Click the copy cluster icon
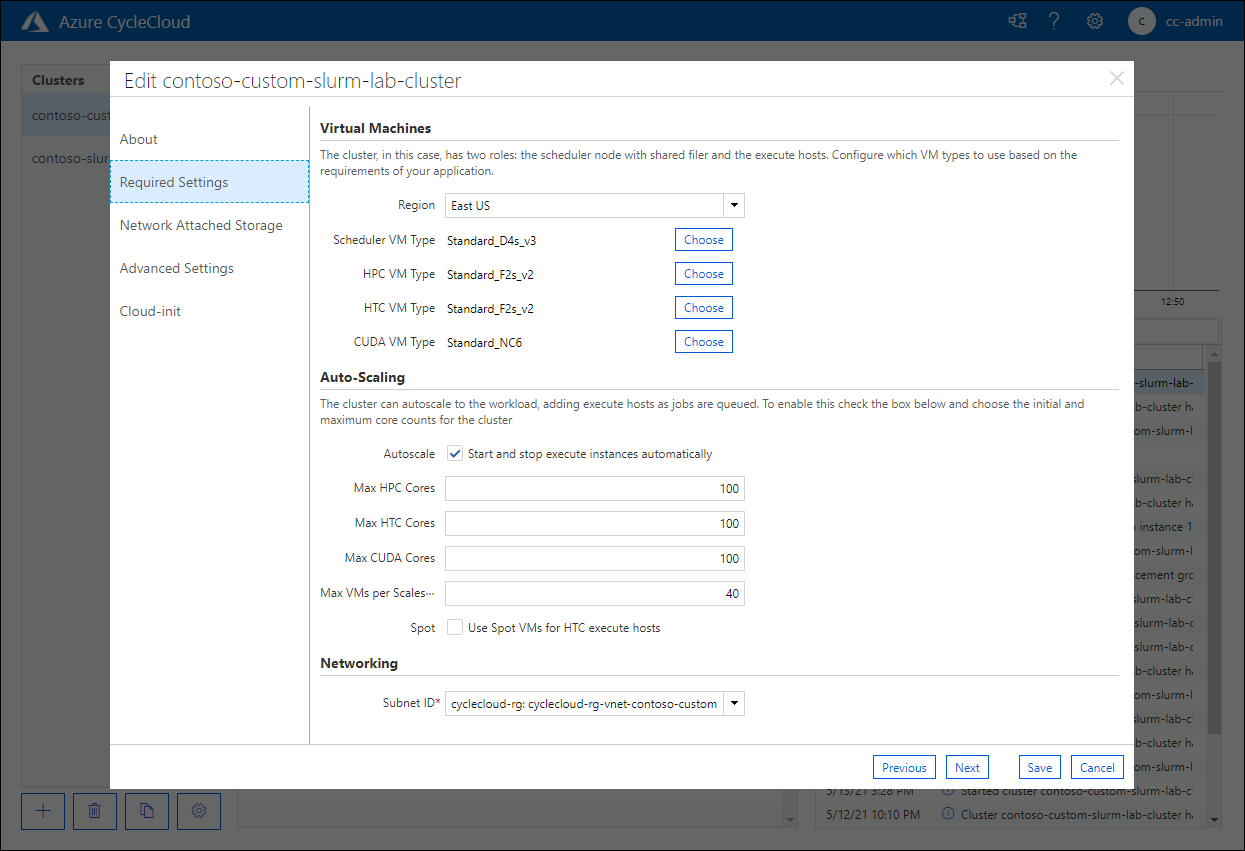 point(147,811)
